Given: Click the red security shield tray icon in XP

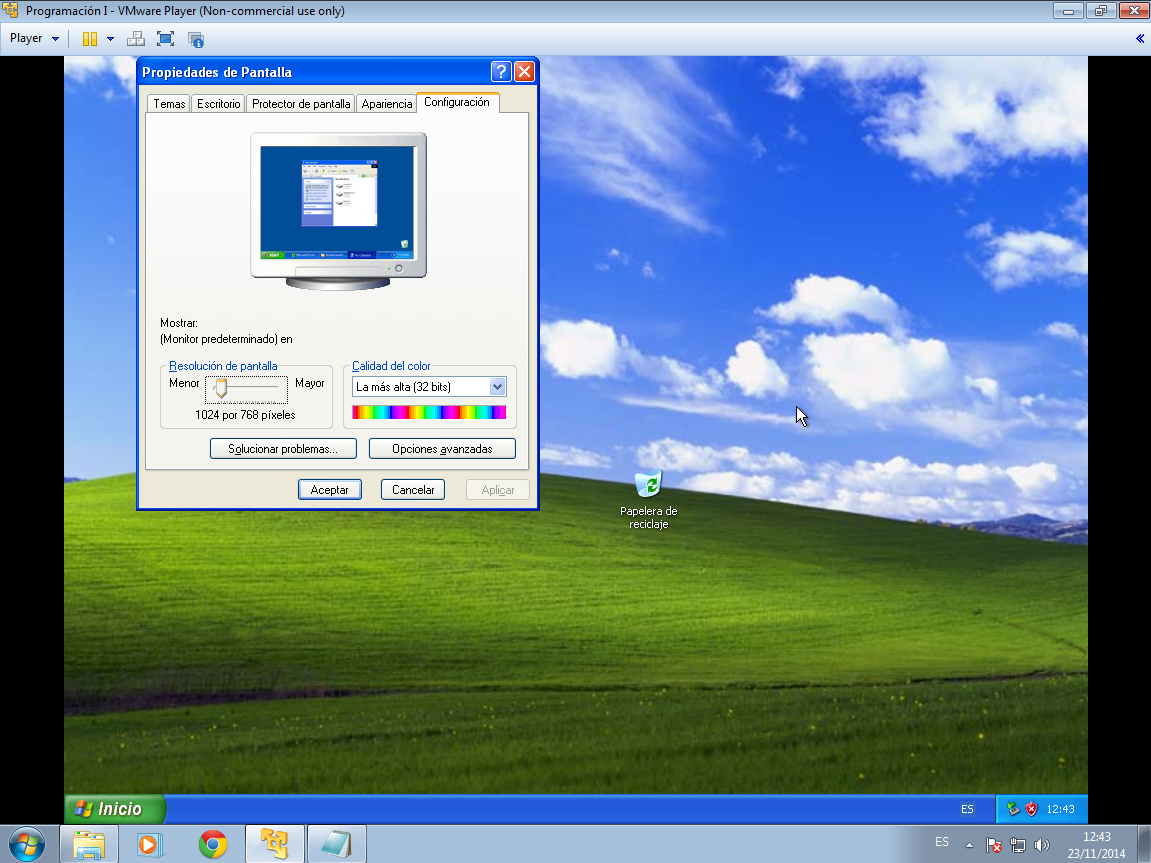Looking at the screenshot, I should (1031, 809).
